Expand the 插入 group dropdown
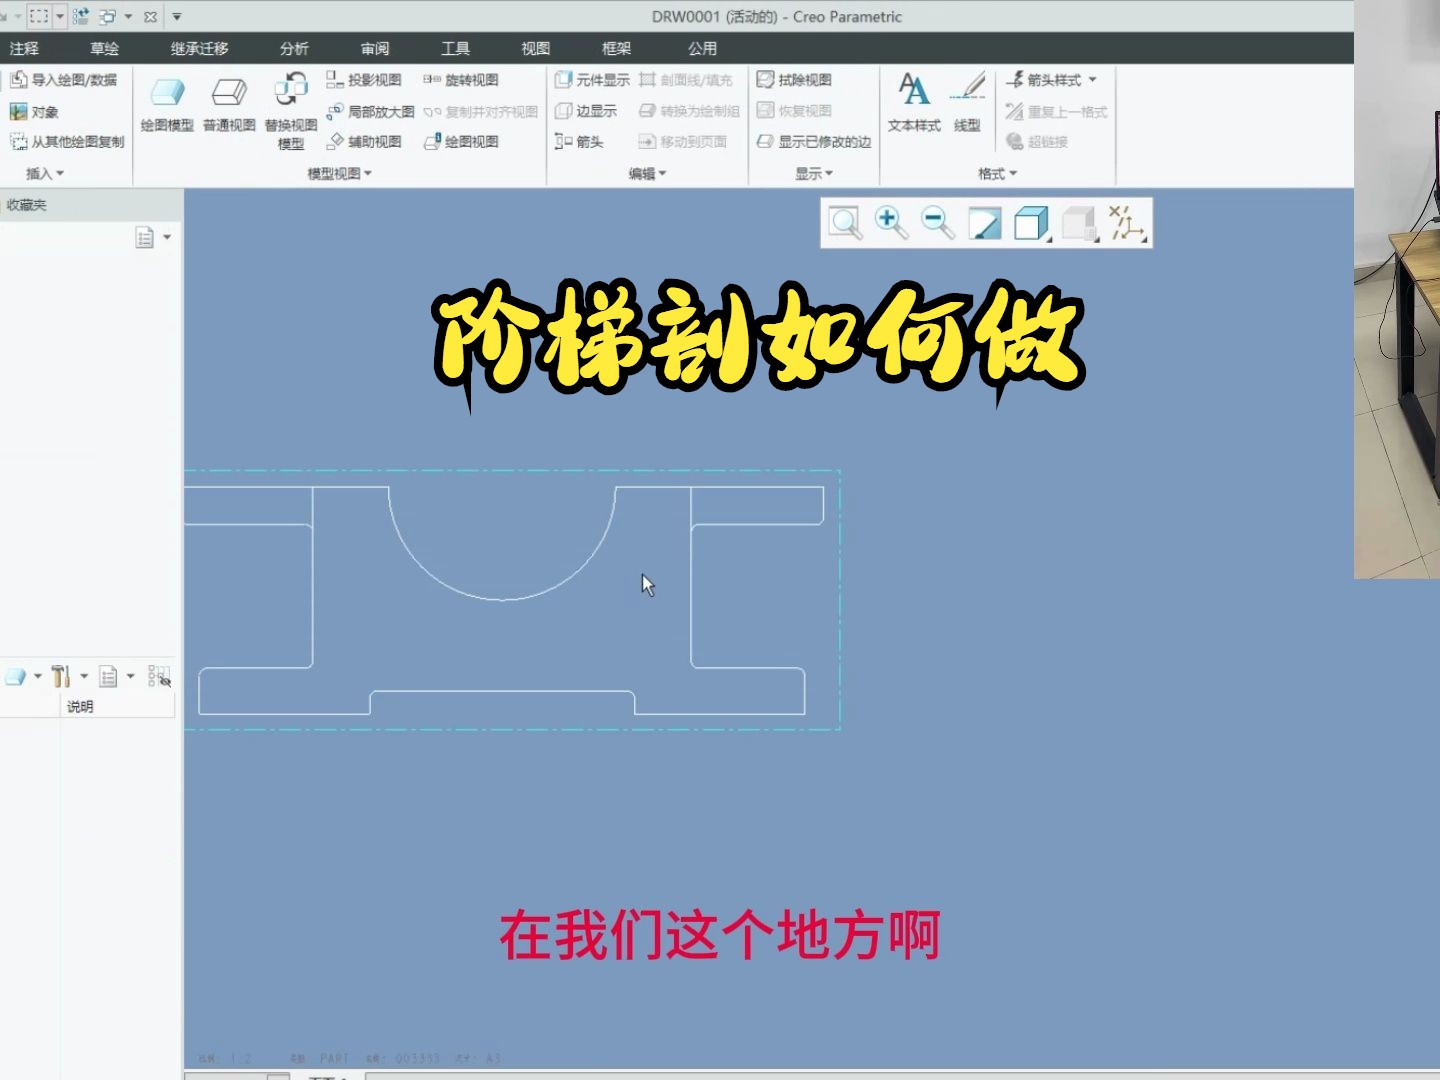The width and height of the screenshot is (1440, 1080). [x=42, y=172]
